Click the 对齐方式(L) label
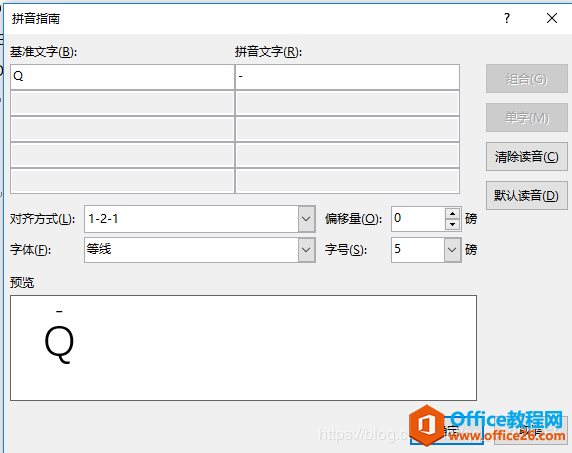This screenshot has height=453, width=572. click(x=43, y=219)
